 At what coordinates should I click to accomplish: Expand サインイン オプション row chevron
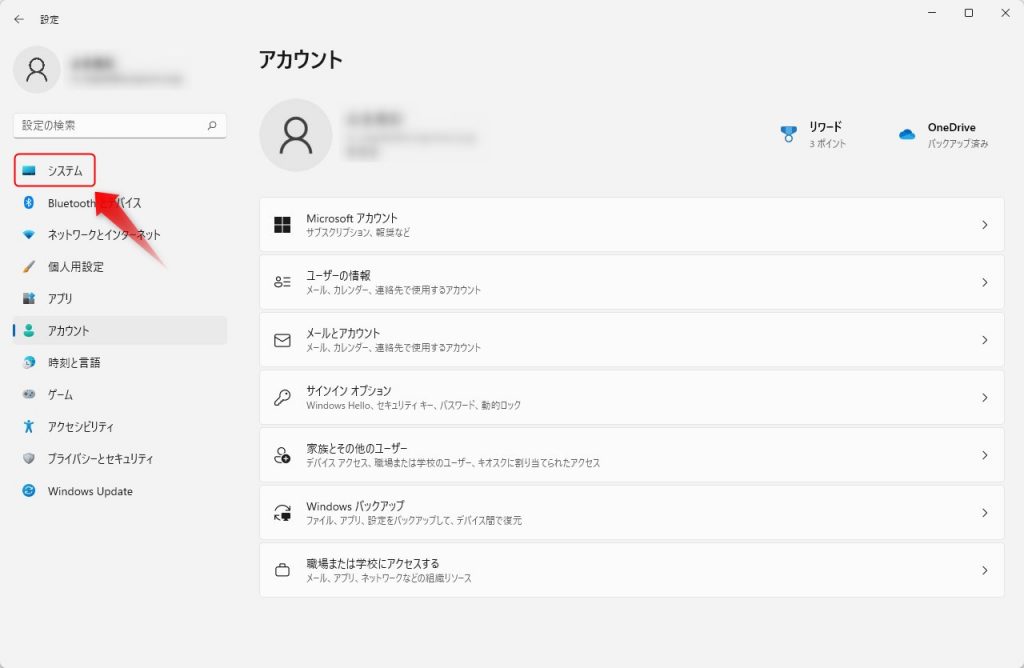pyautogui.click(x=984, y=397)
